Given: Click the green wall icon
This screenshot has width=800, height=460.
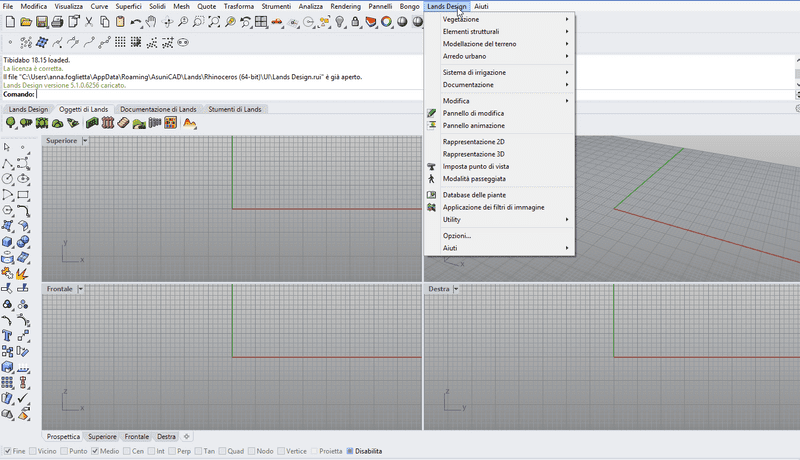Looking at the screenshot, I should coord(92,122).
